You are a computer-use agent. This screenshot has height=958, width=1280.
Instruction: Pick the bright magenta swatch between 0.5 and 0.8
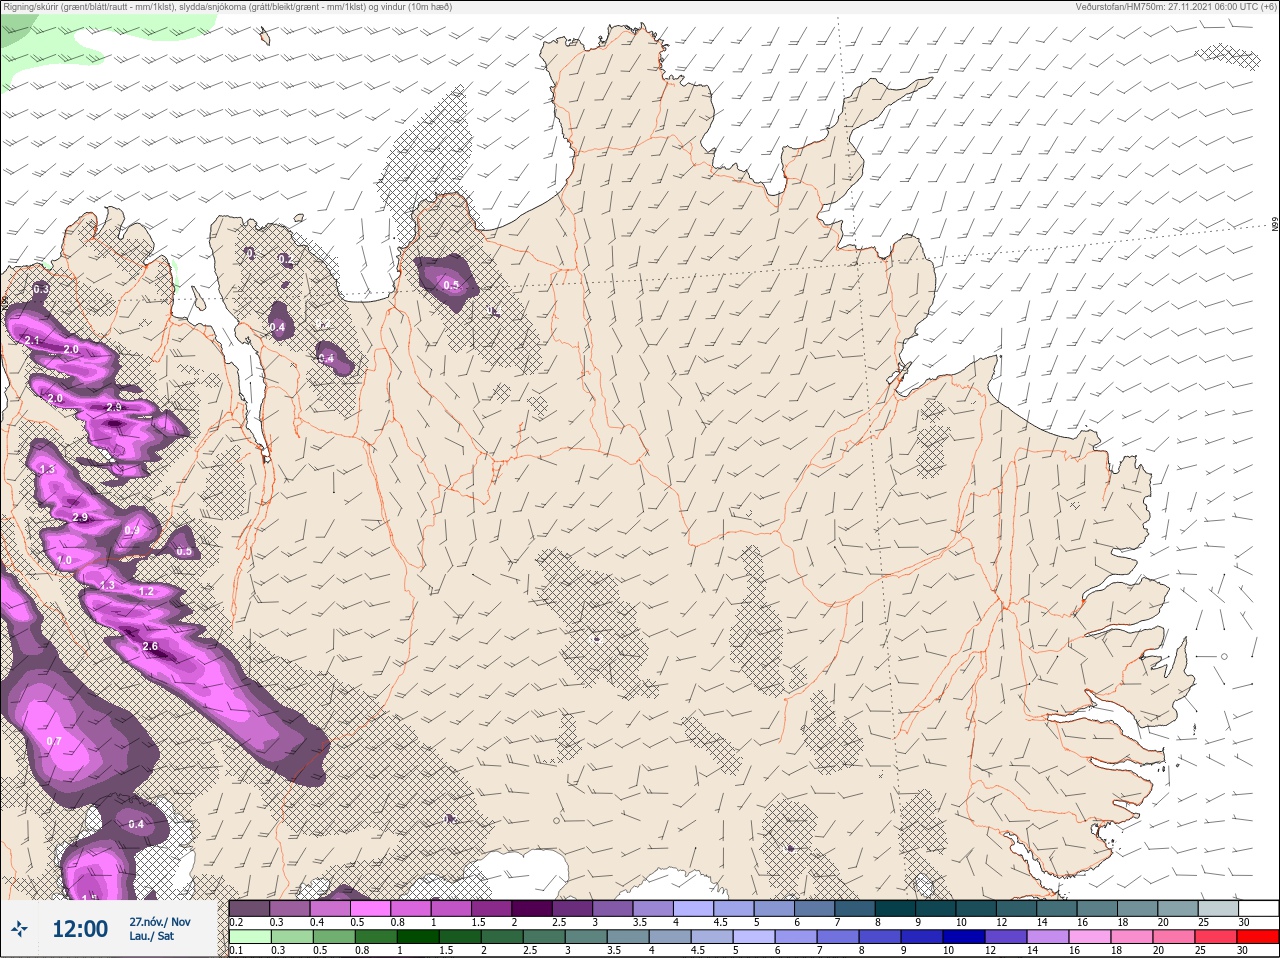370,908
